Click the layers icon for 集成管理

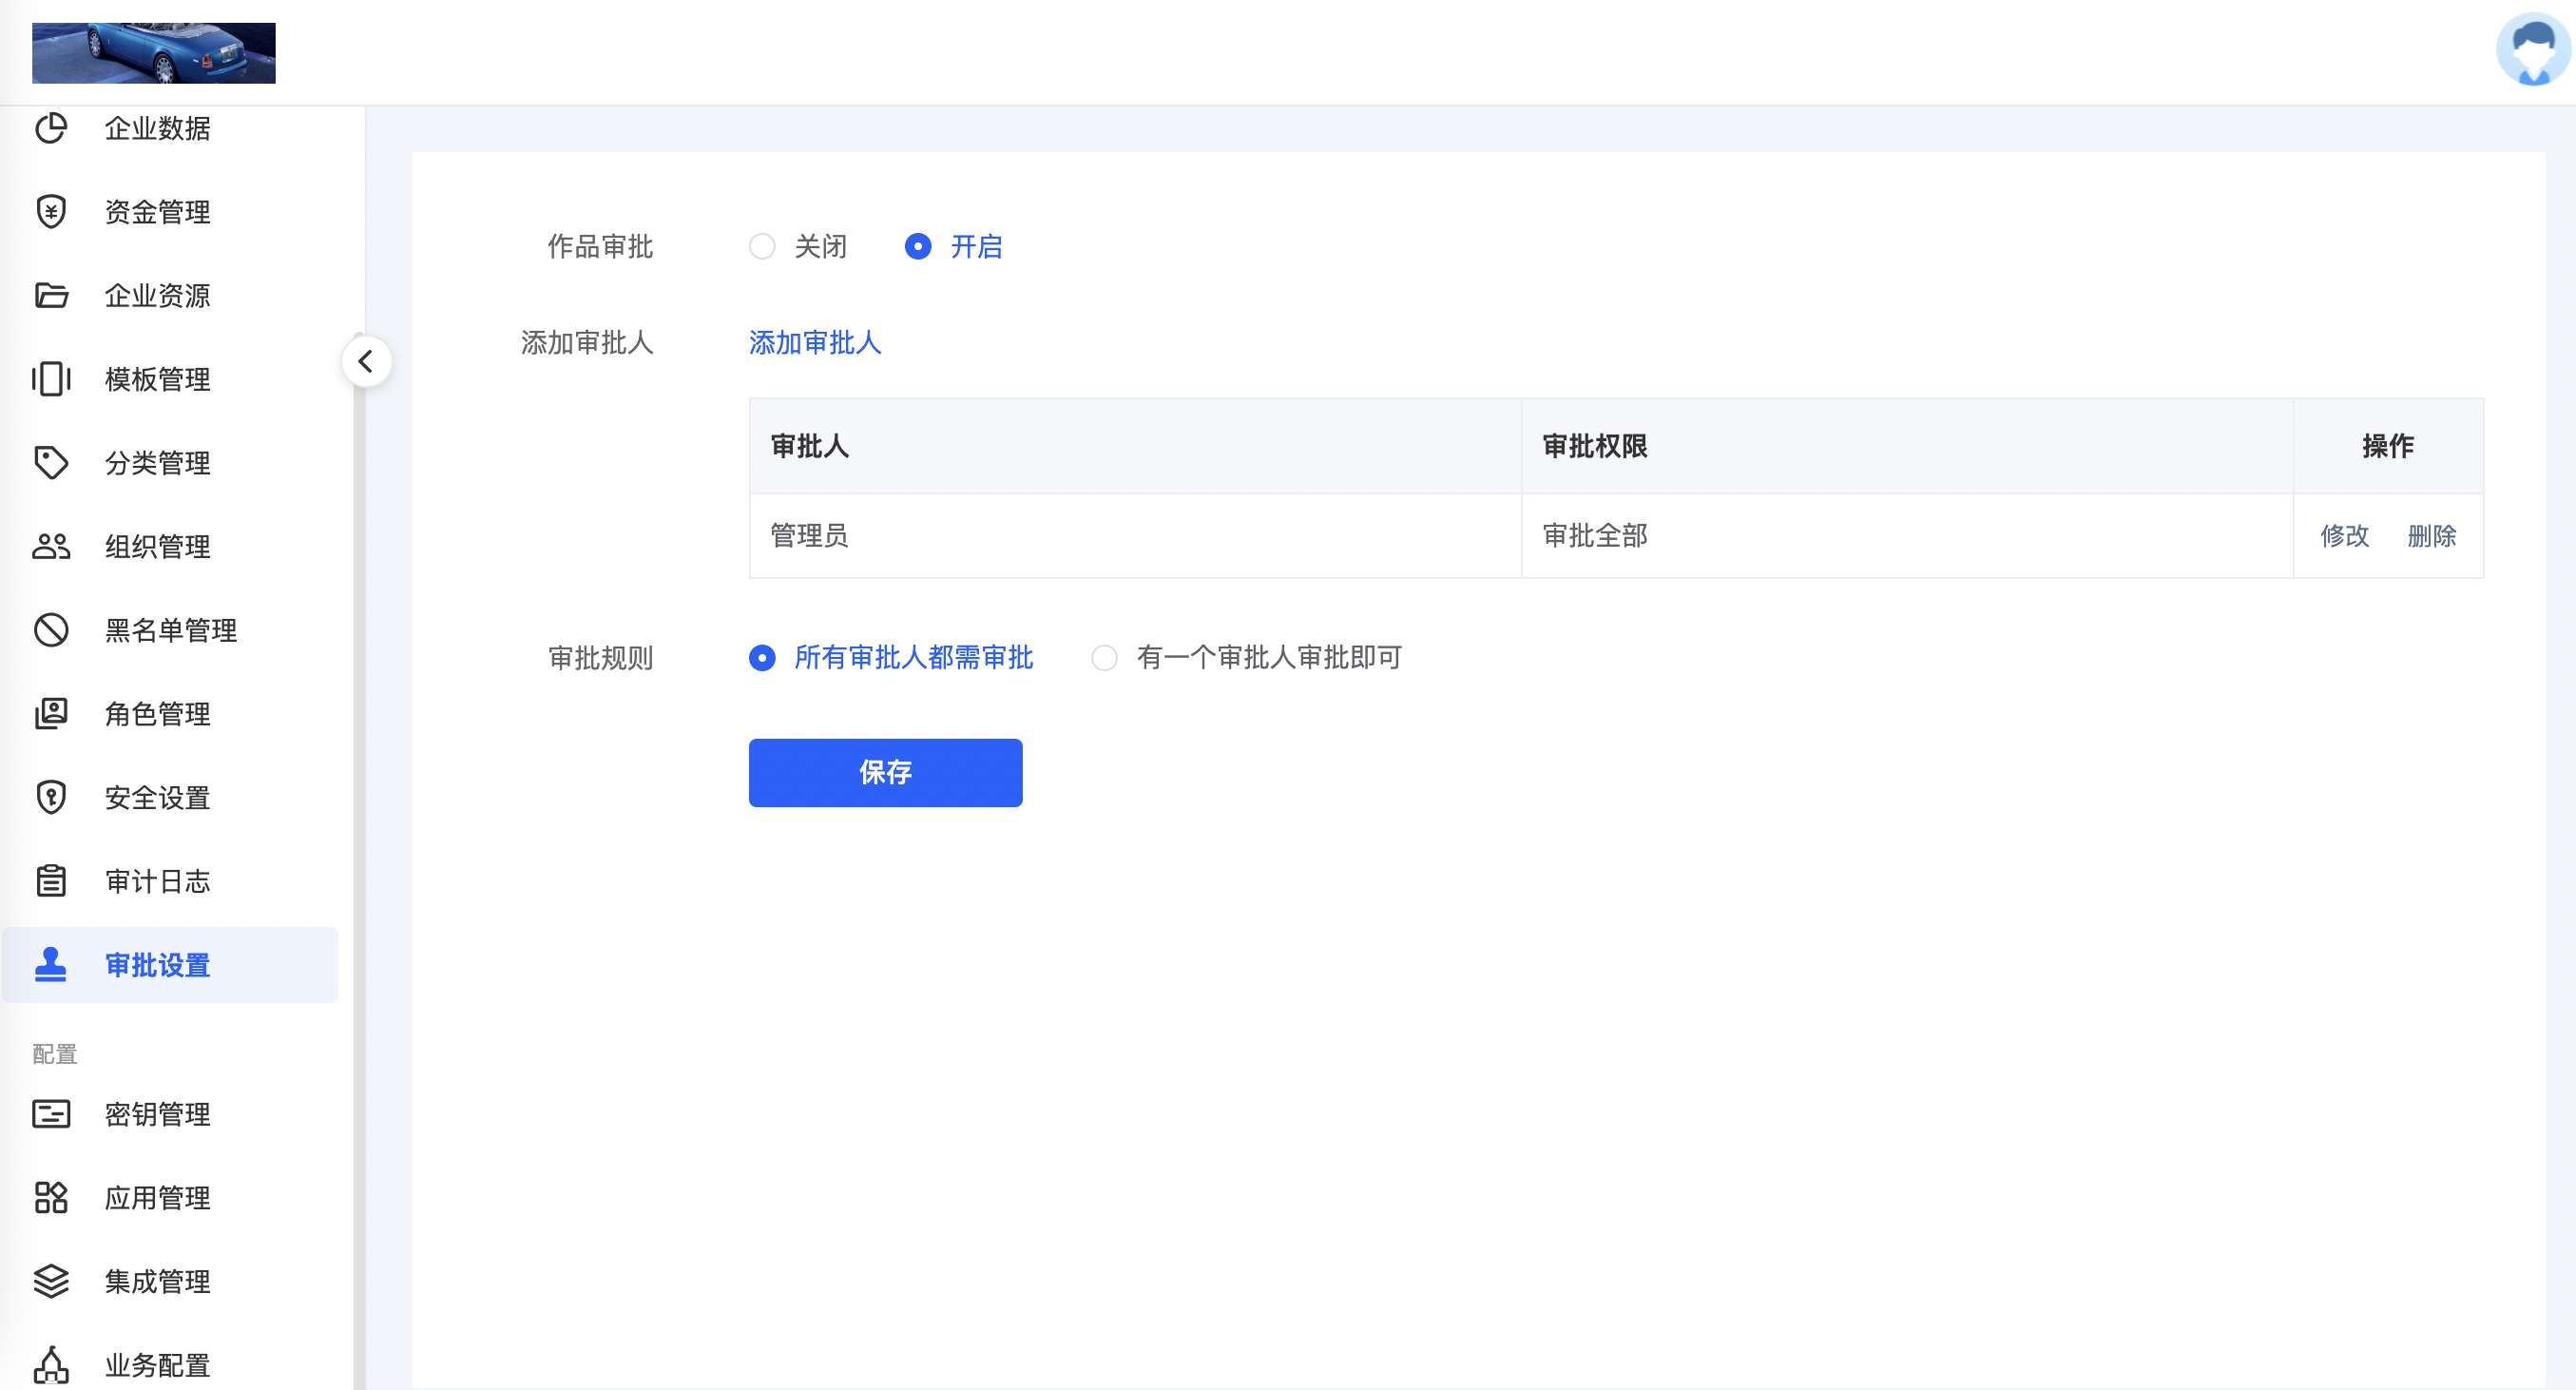click(x=51, y=1281)
